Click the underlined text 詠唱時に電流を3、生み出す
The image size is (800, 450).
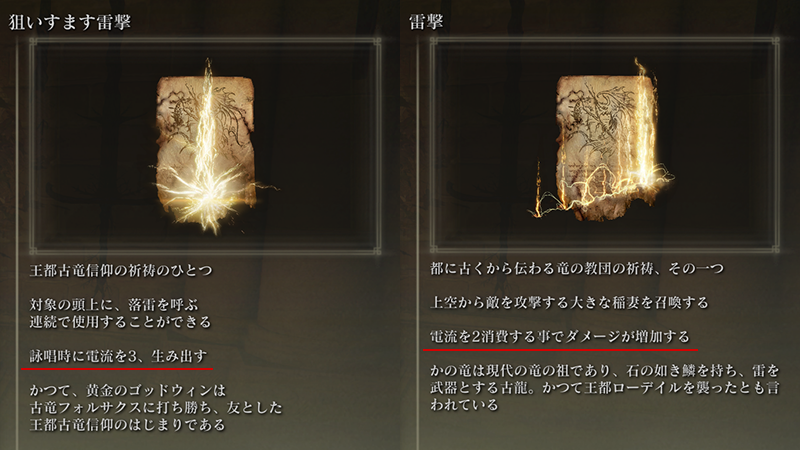coord(118,356)
